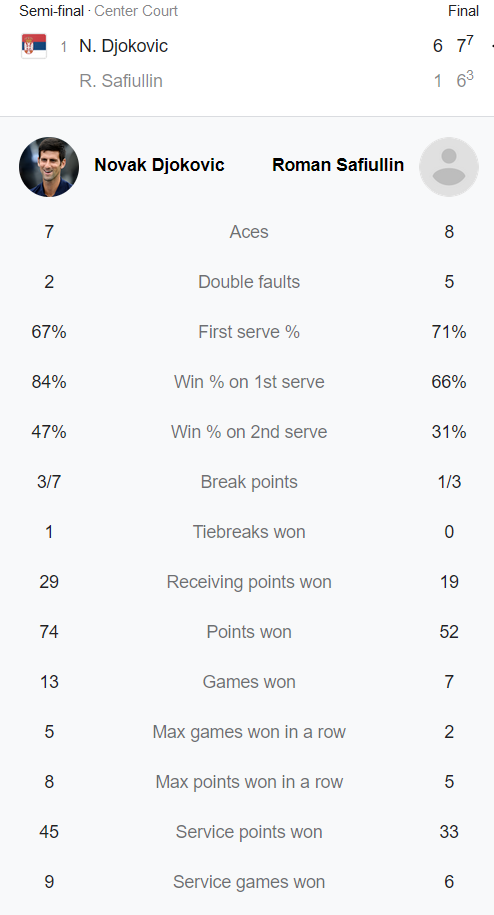This screenshot has width=494, height=915.
Task: Click the Semi-final Center Court label
Action: coord(99,11)
